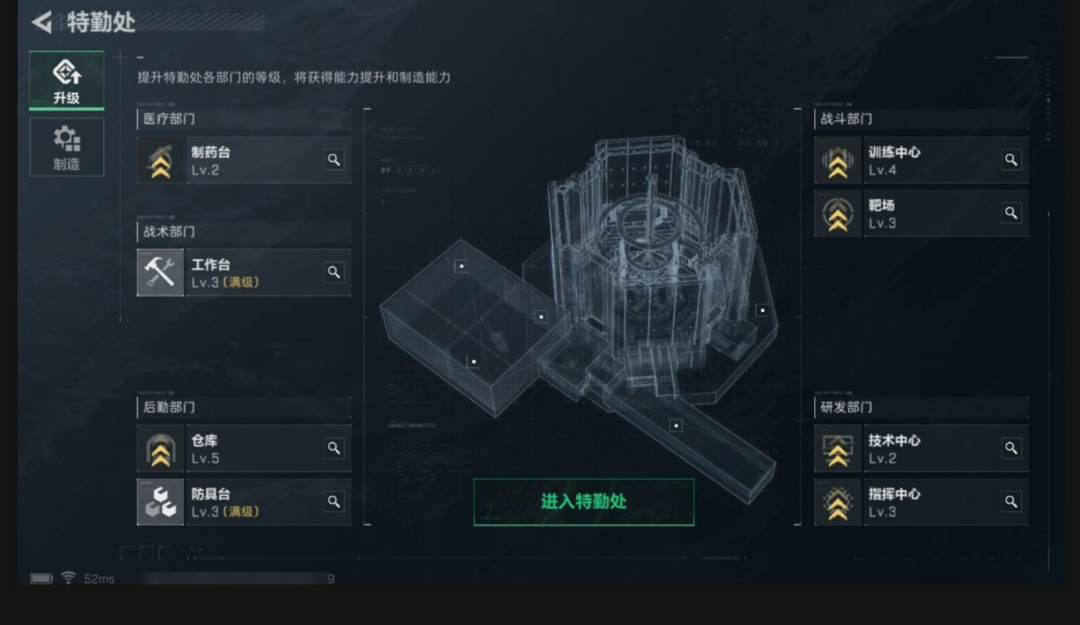Select the 靶场 Lv.3 entry
The height and width of the screenshot is (625, 1080).
922,214
